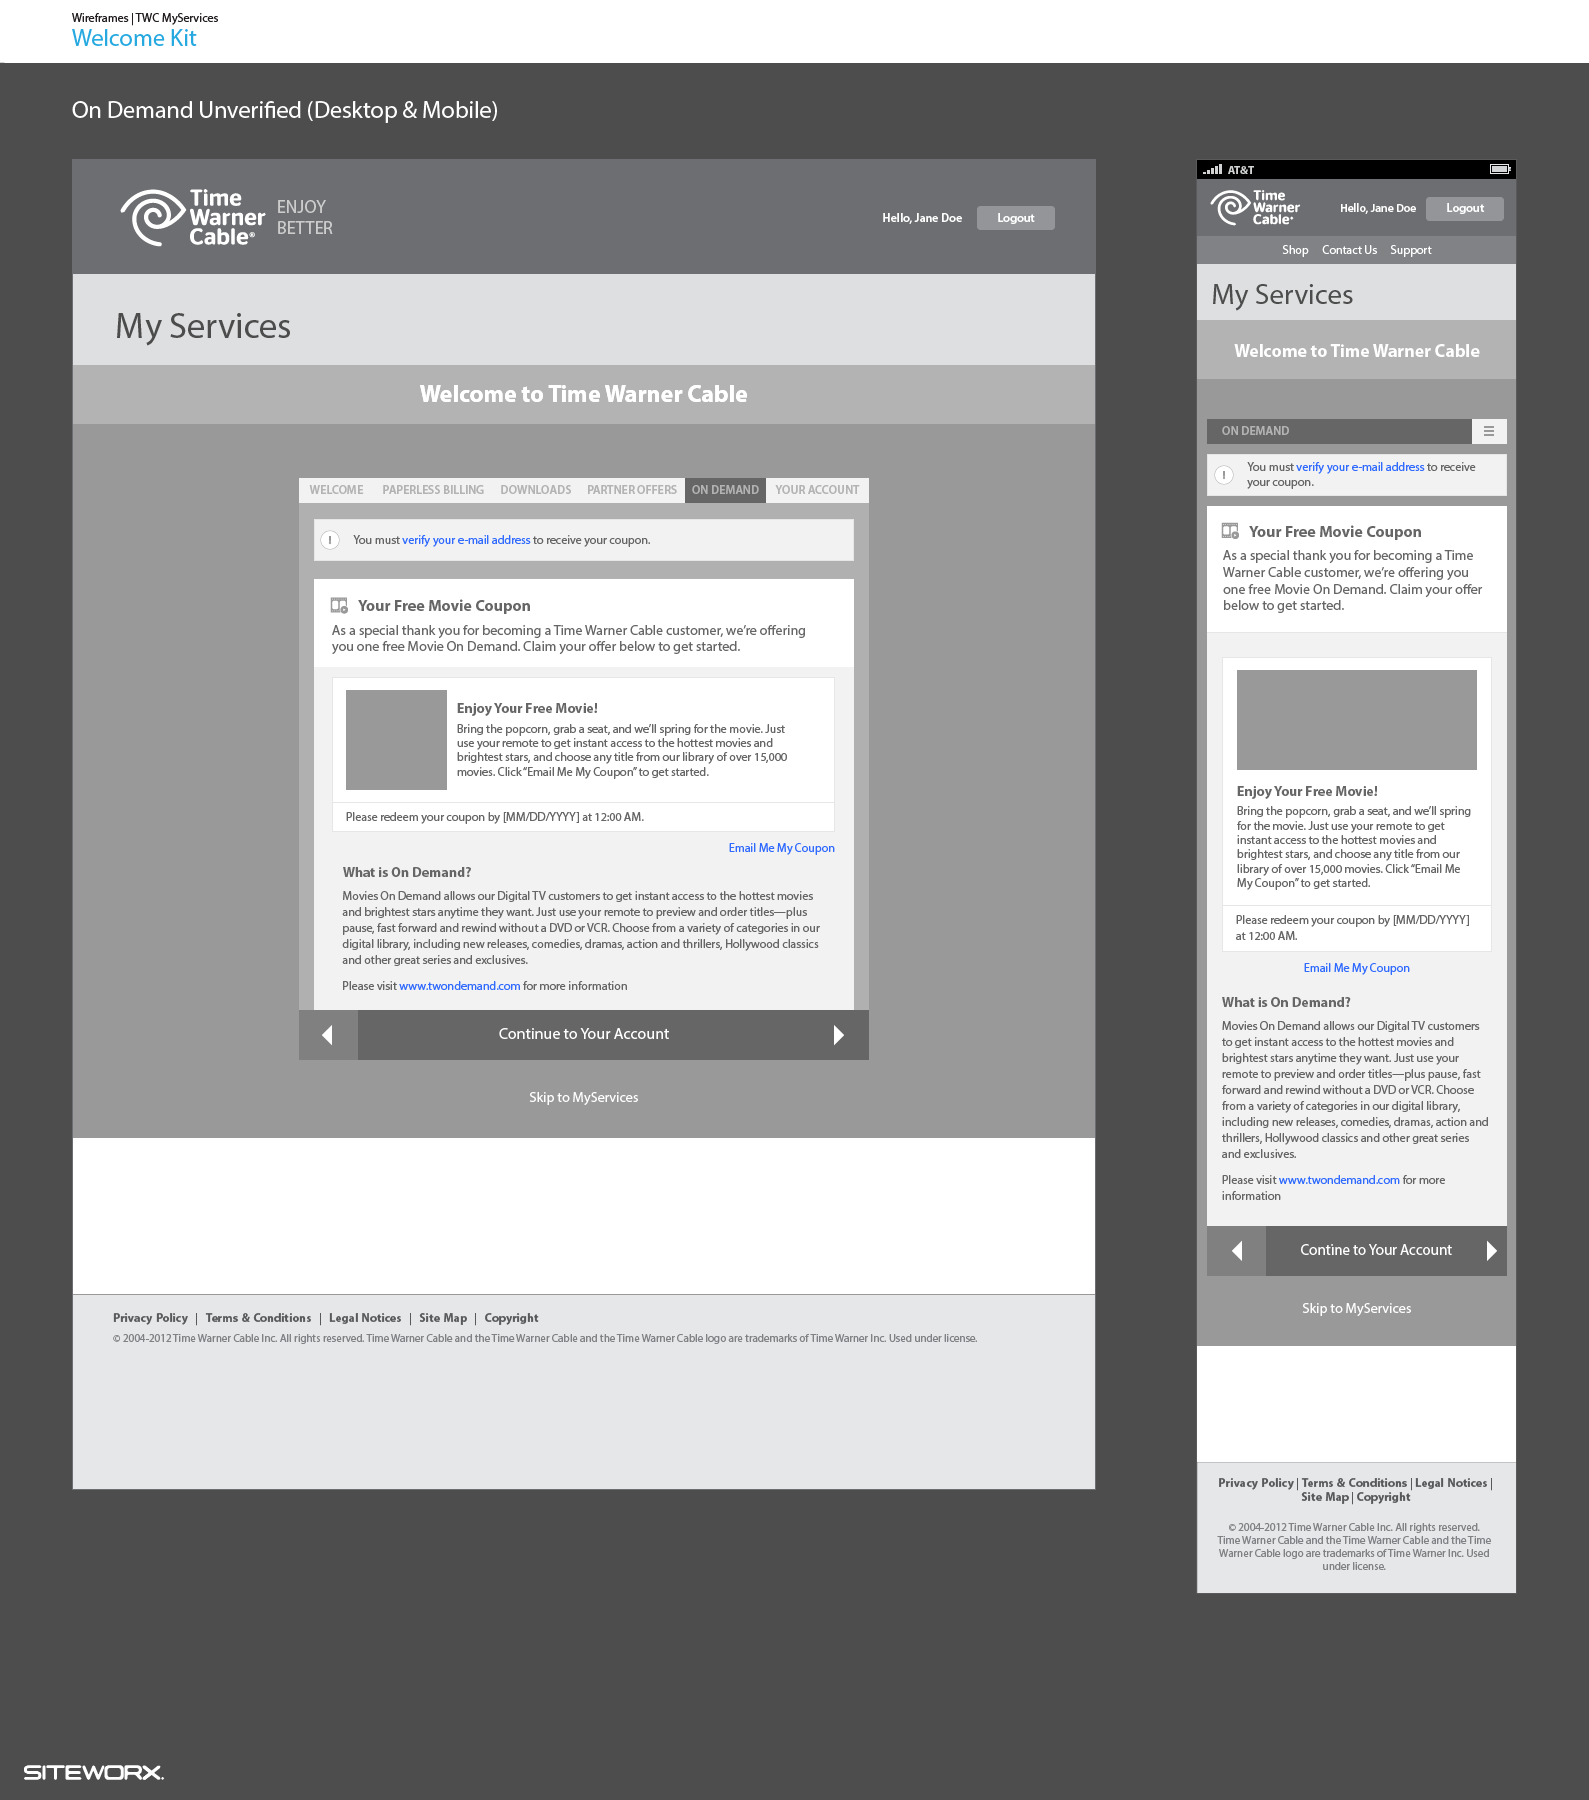Click mobile verify your e-mail address link
Image resolution: width=1589 pixels, height=1800 pixels.
coord(1360,467)
